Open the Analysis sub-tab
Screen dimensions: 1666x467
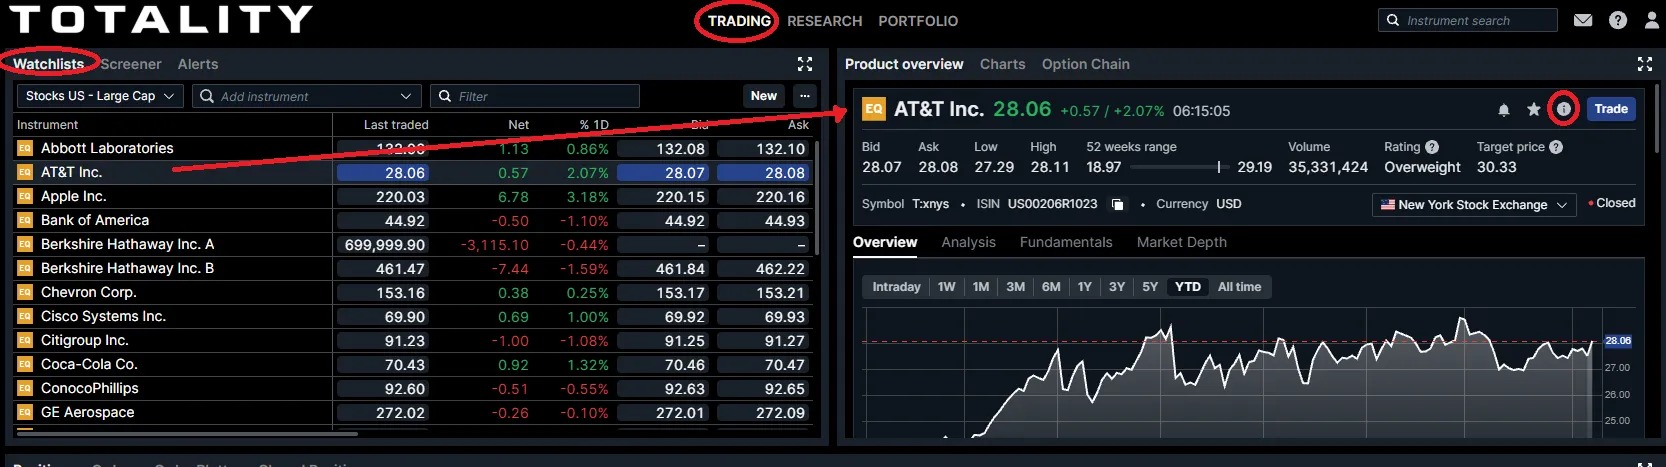pyautogui.click(x=968, y=242)
